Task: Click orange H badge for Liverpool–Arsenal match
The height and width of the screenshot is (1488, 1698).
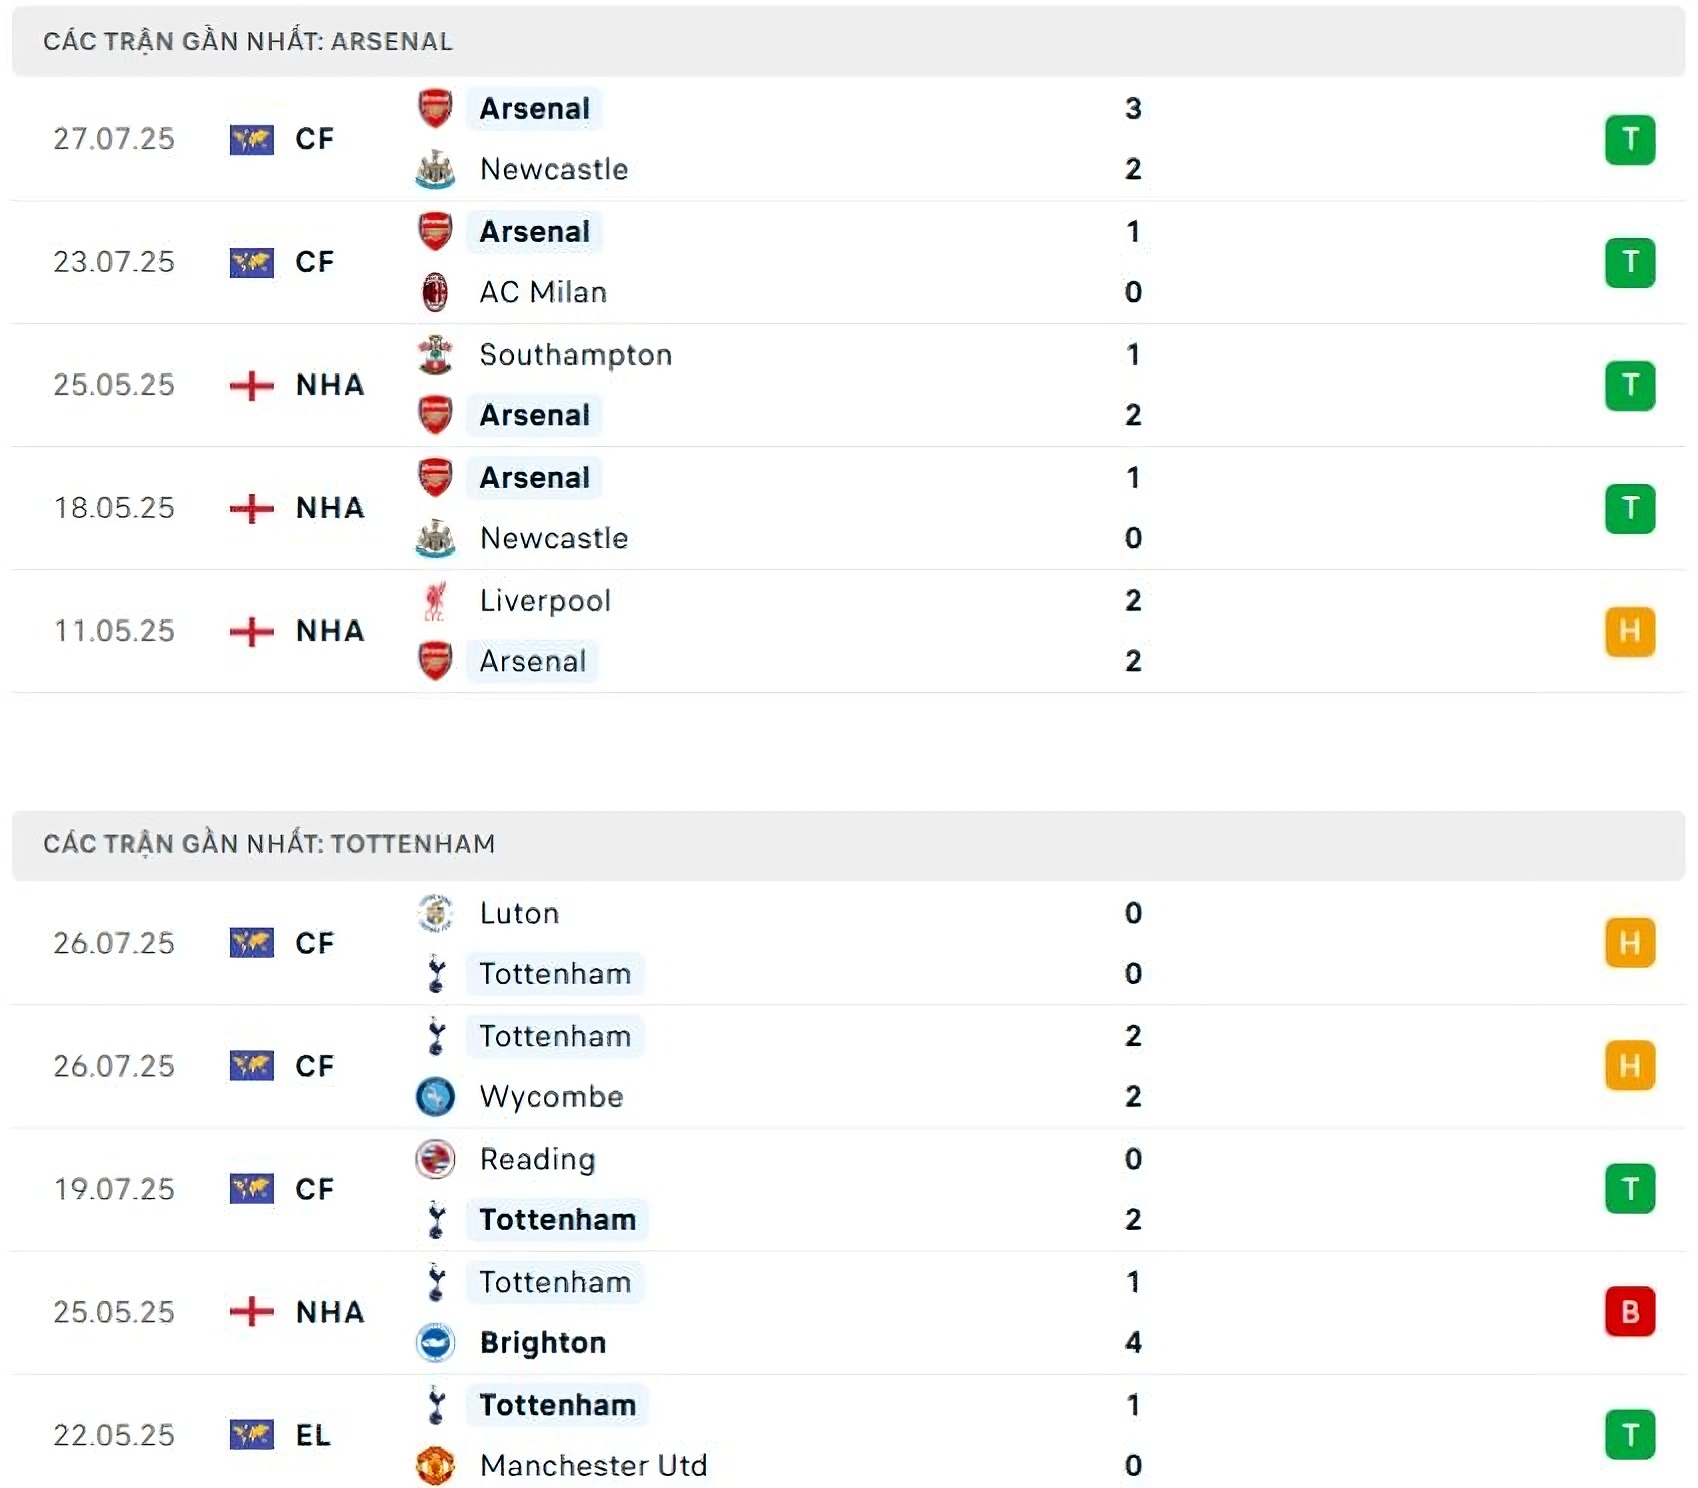Action: [x=1629, y=632]
